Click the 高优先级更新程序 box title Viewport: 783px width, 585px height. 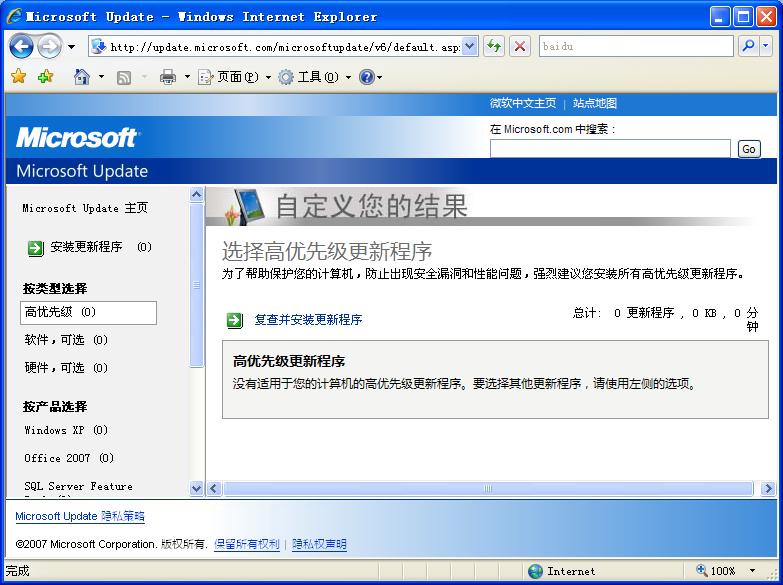pos(289,361)
